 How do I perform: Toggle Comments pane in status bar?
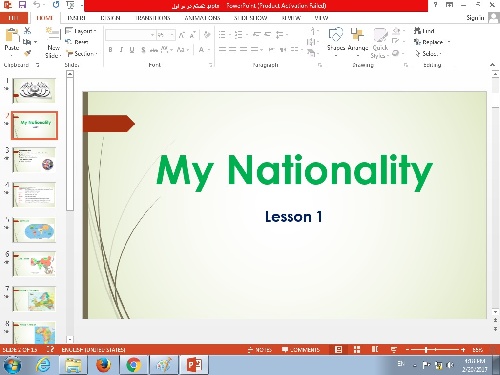coord(301,349)
